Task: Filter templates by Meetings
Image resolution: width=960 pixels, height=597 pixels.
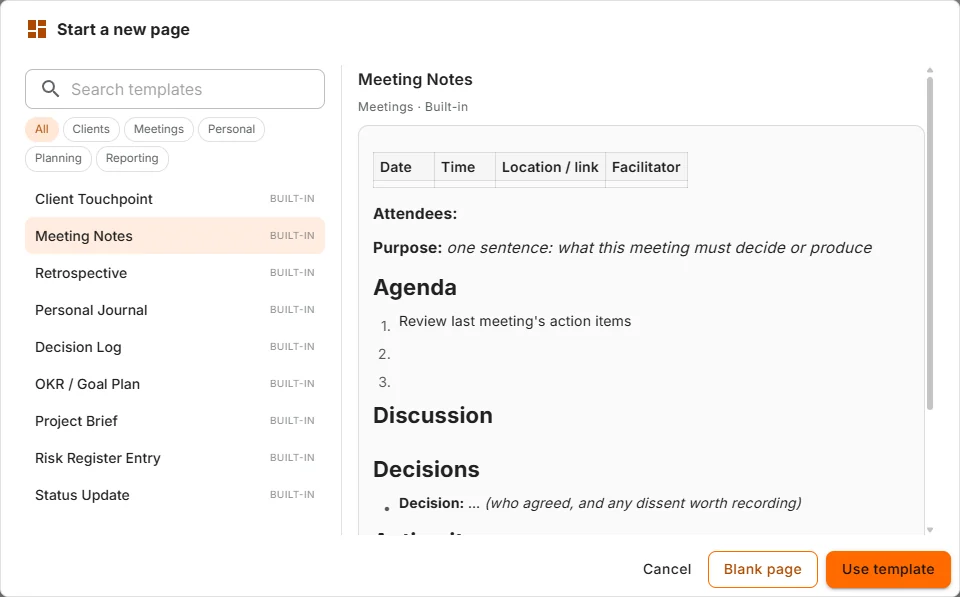Action: click(x=159, y=129)
